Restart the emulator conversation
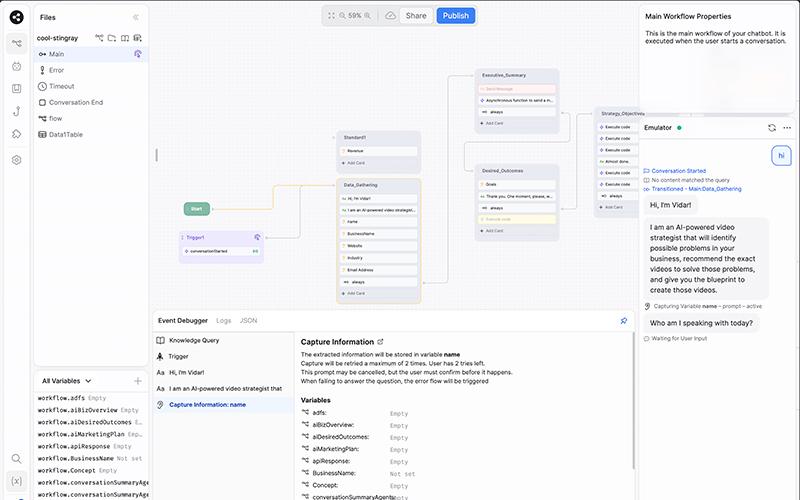 tap(771, 128)
